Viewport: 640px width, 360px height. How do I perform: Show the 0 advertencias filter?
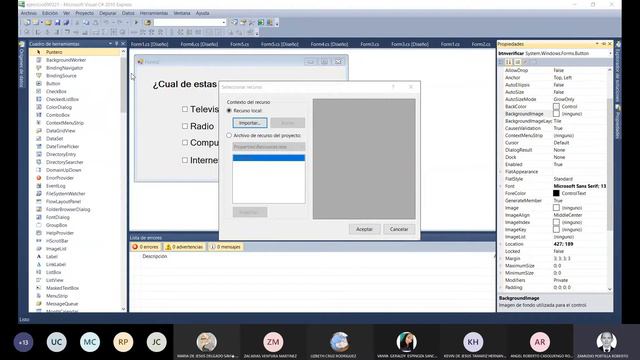[184, 247]
